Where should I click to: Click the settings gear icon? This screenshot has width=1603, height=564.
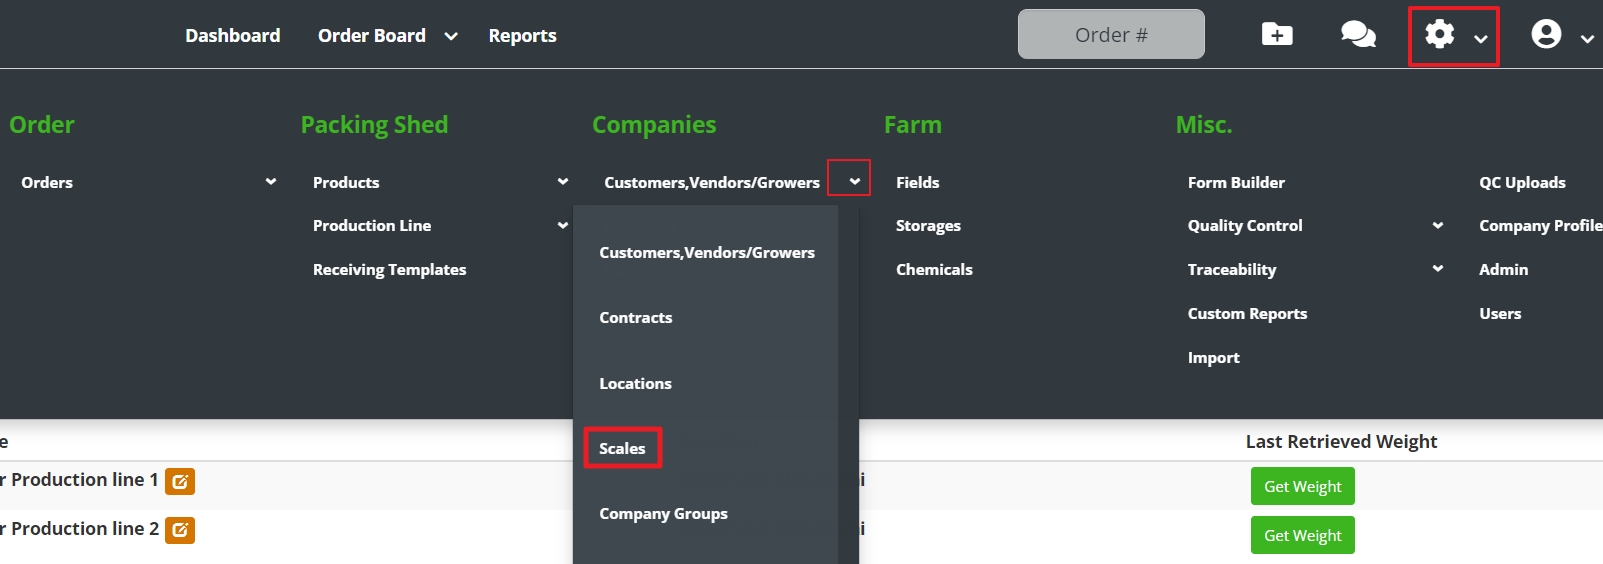click(1440, 35)
